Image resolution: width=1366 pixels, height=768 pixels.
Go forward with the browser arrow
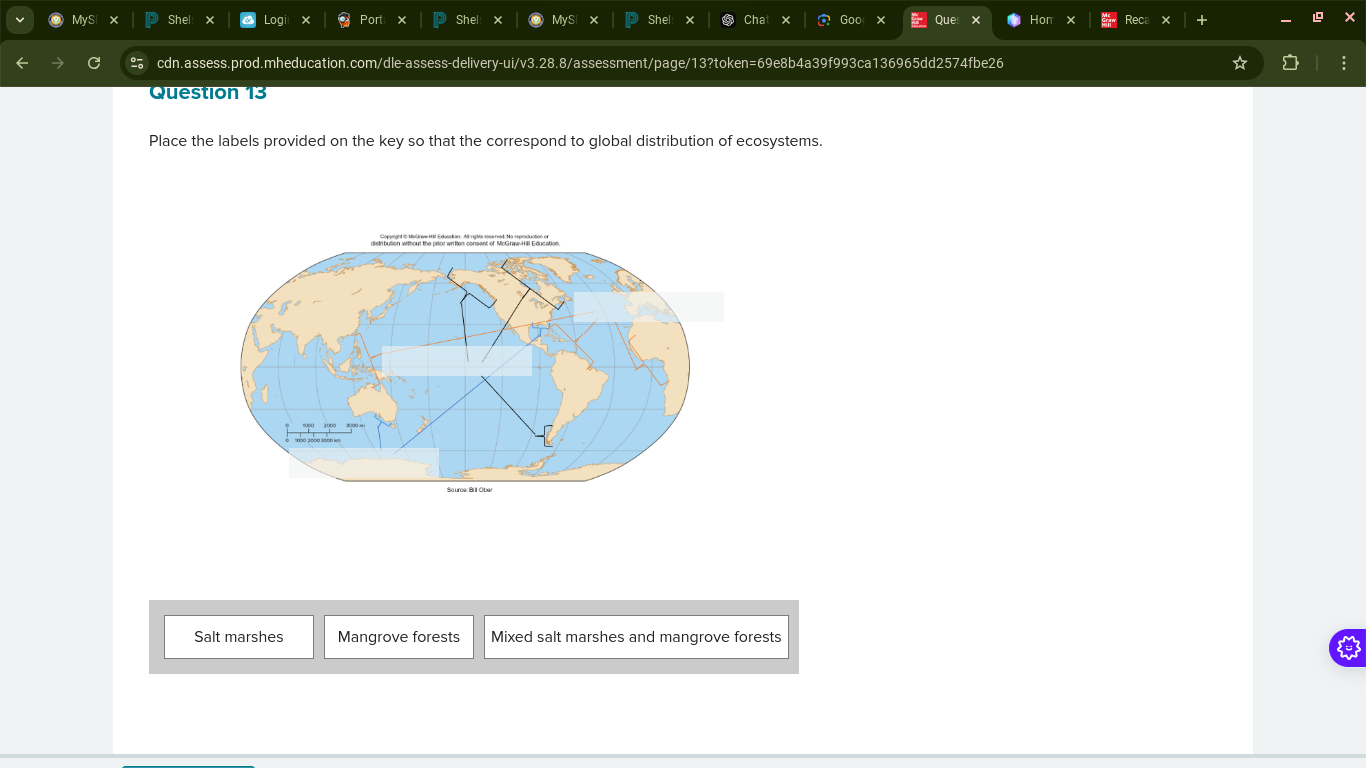(x=58, y=63)
